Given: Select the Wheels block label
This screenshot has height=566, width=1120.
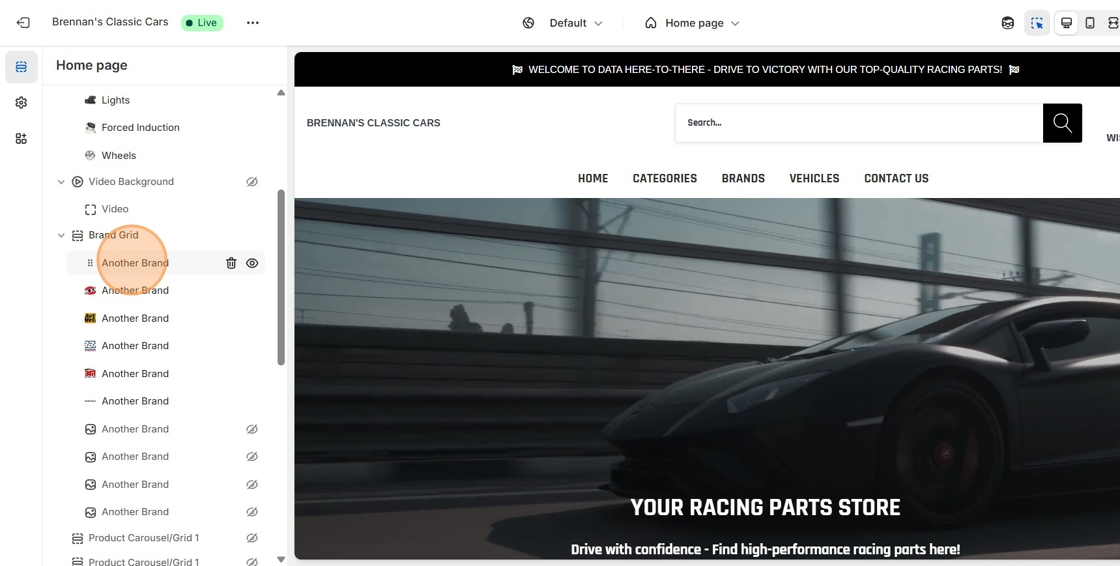Looking at the screenshot, I should point(119,155).
